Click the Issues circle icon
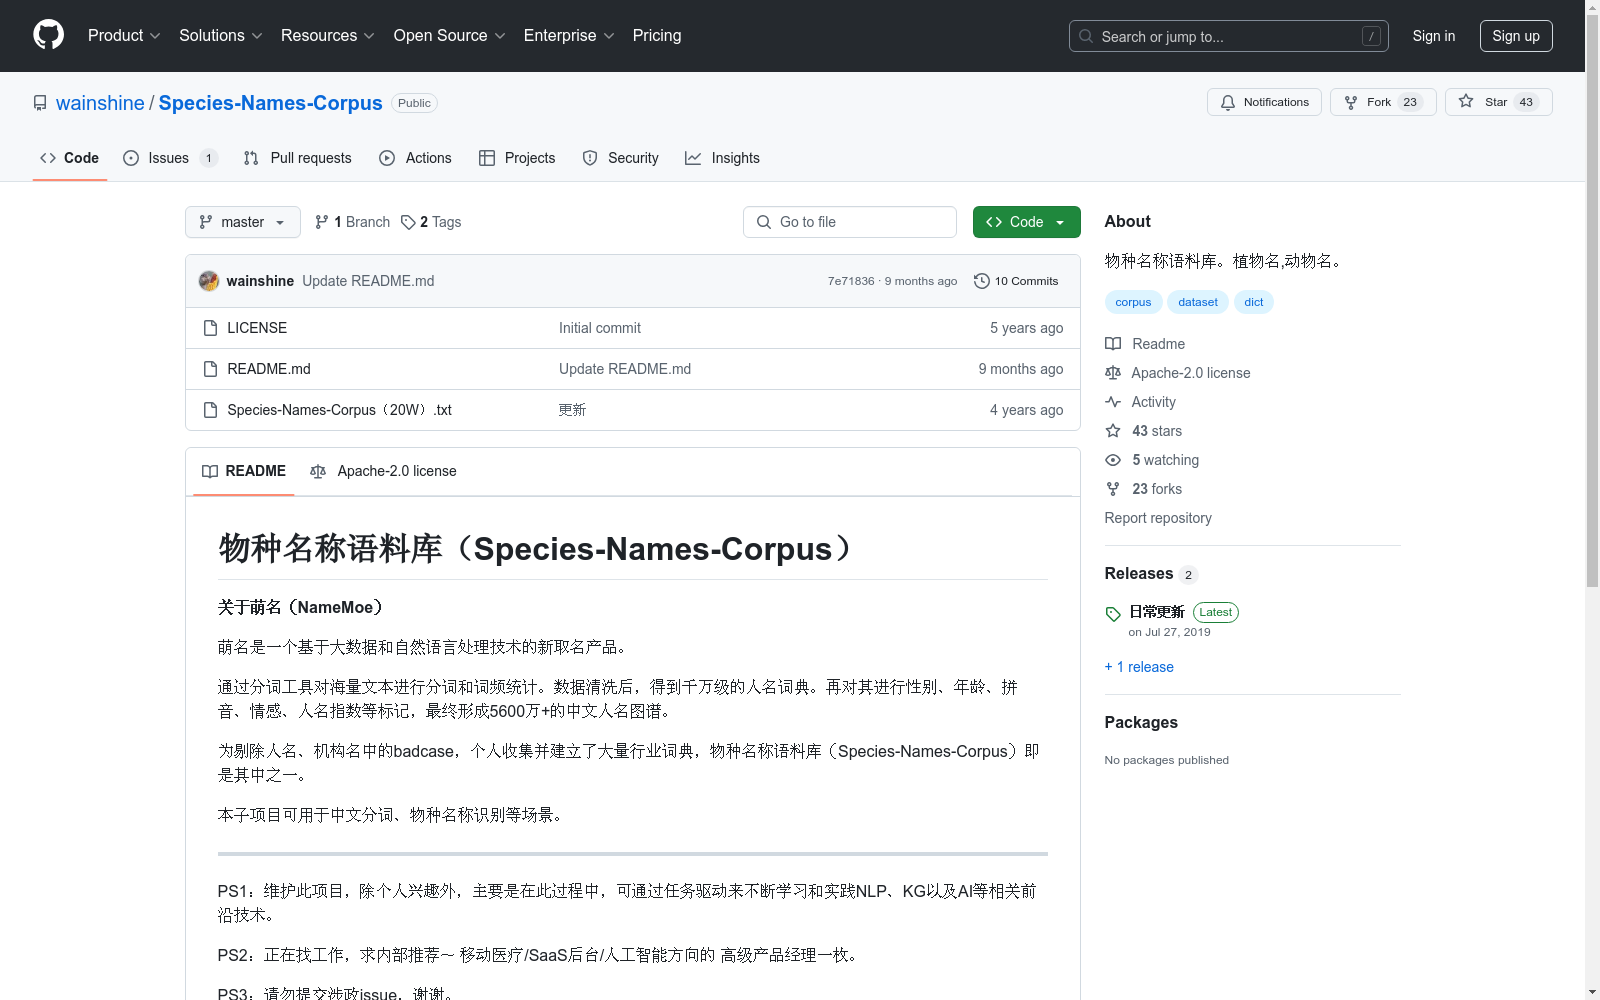This screenshot has height=1000, width=1600. coord(131,158)
